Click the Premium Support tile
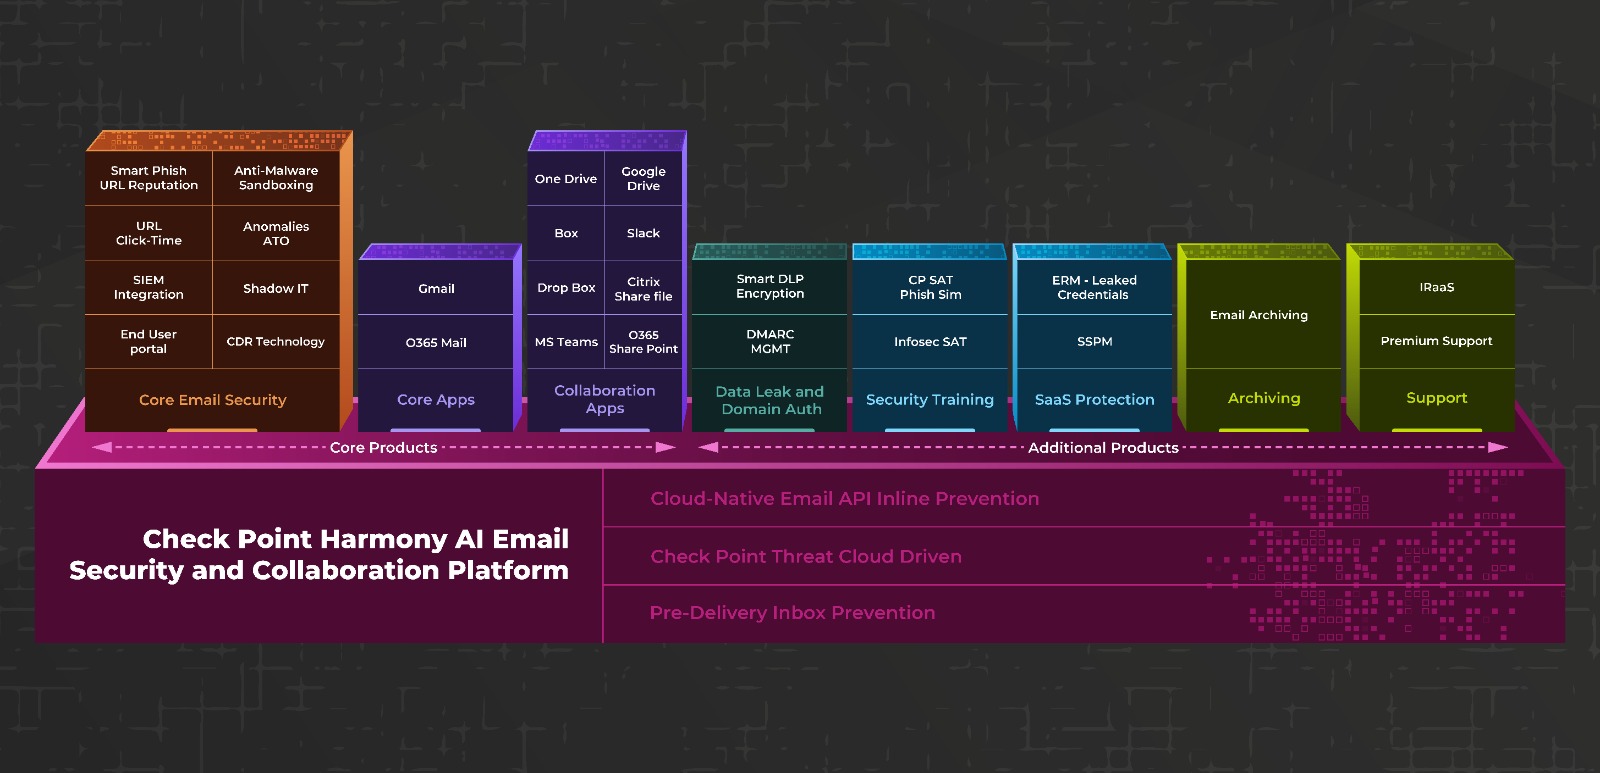1600x773 pixels. (1436, 341)
